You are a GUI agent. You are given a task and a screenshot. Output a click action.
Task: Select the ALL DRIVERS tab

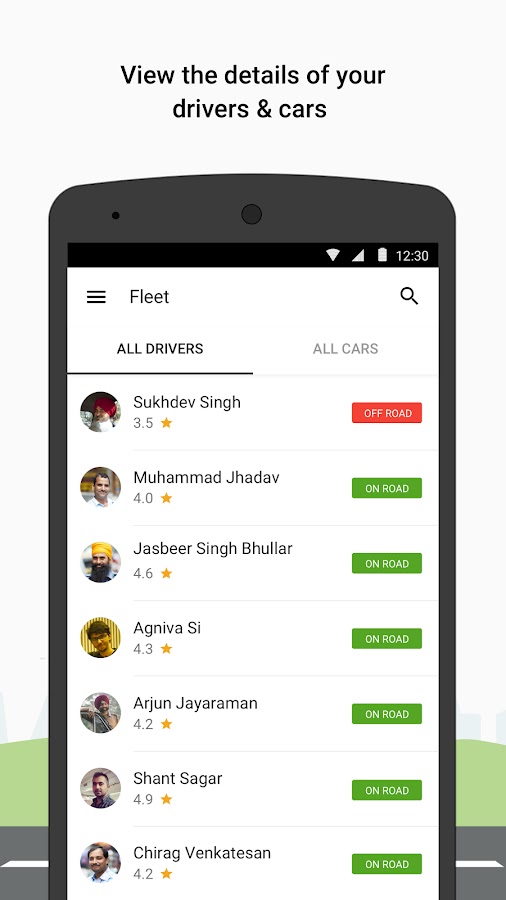tap(160, 348)
